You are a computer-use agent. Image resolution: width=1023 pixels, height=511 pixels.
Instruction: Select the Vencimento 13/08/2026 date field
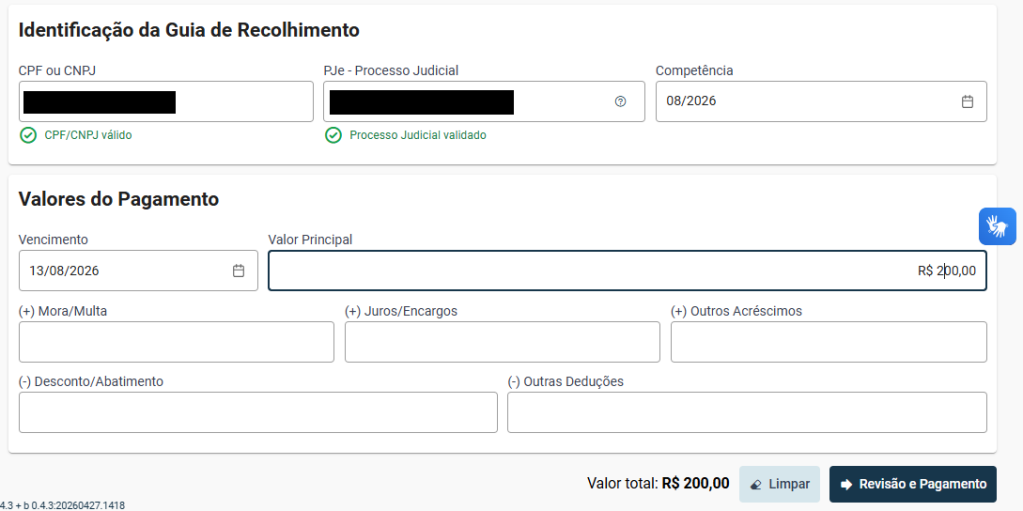tap(138, 271)
